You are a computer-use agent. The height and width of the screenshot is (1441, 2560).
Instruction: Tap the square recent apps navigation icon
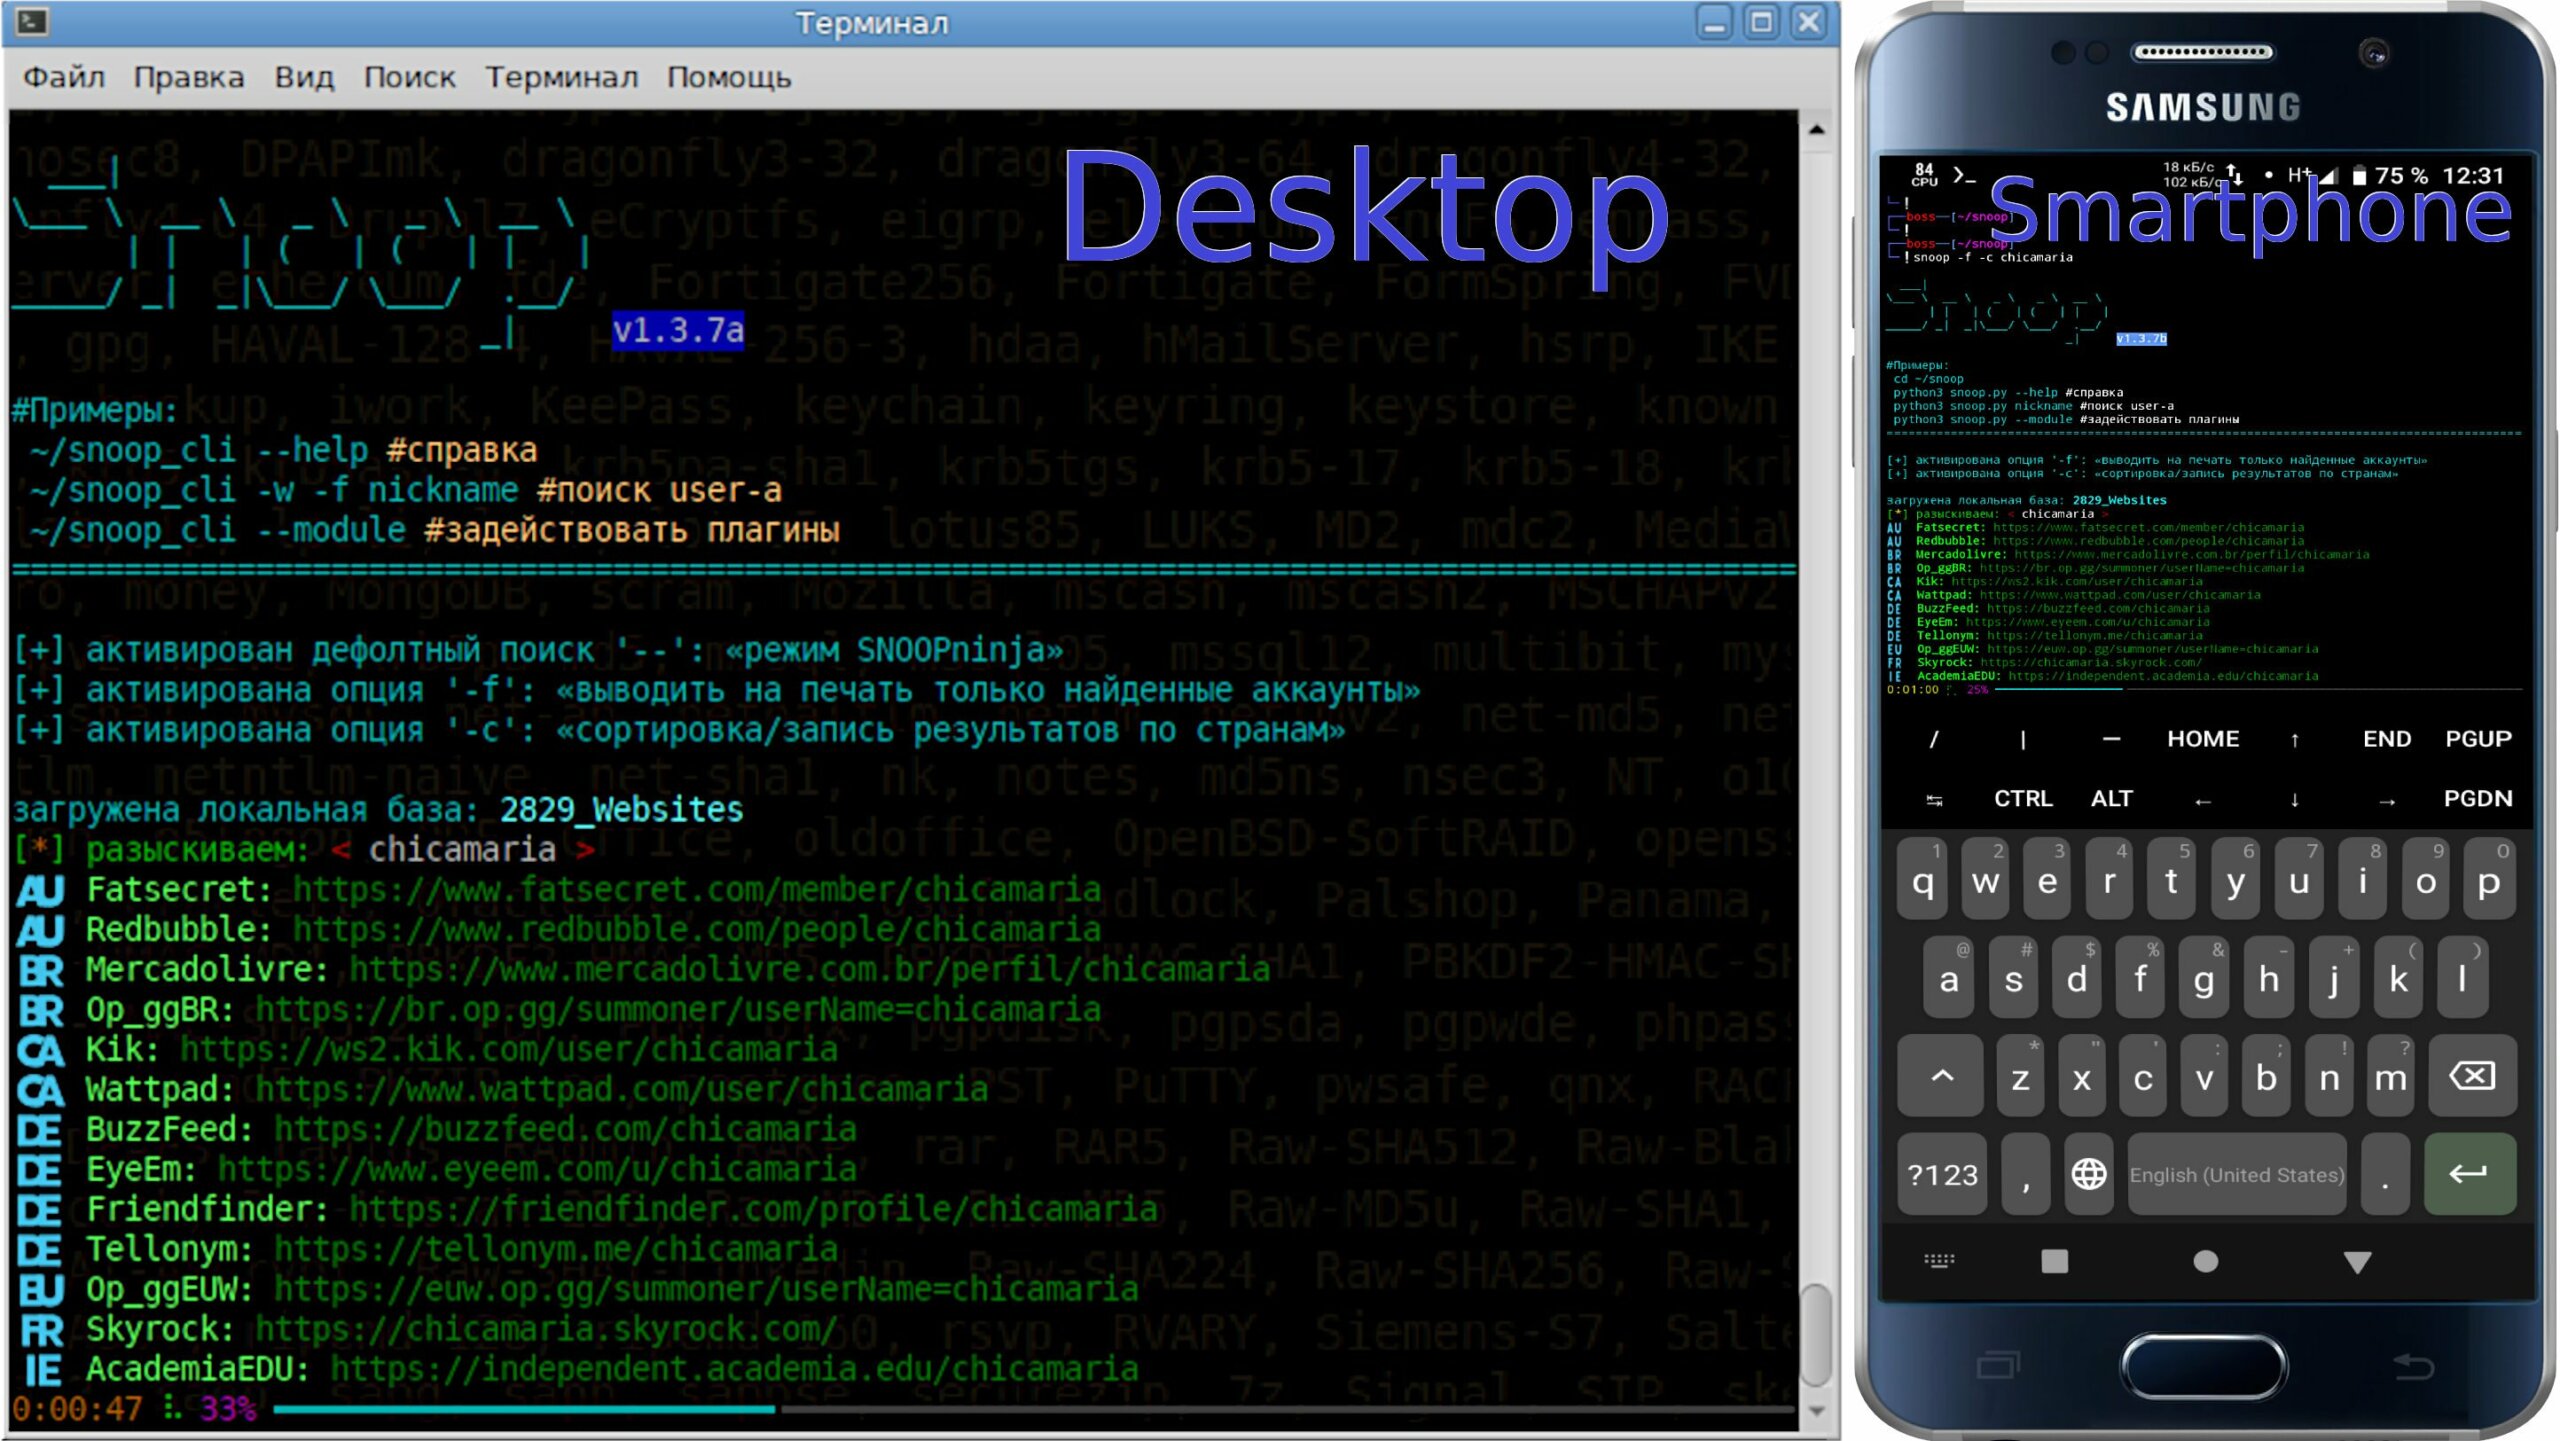tap(2054, 1262)
